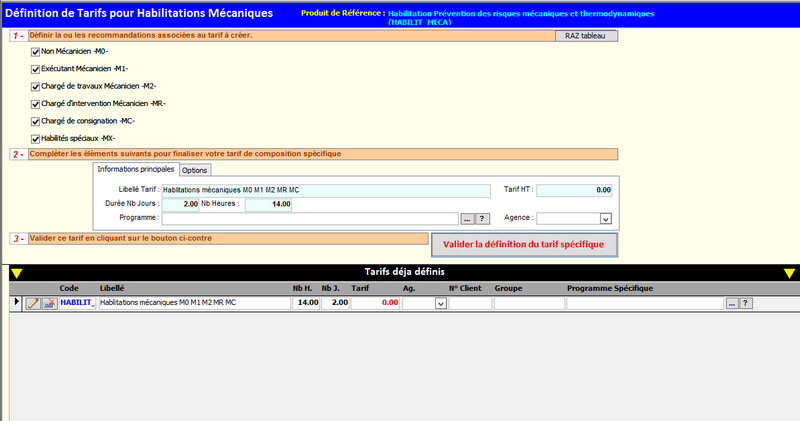Toggle Chargé de consignation -MC- checkbox
800x421 pixels.
(35, 120)
